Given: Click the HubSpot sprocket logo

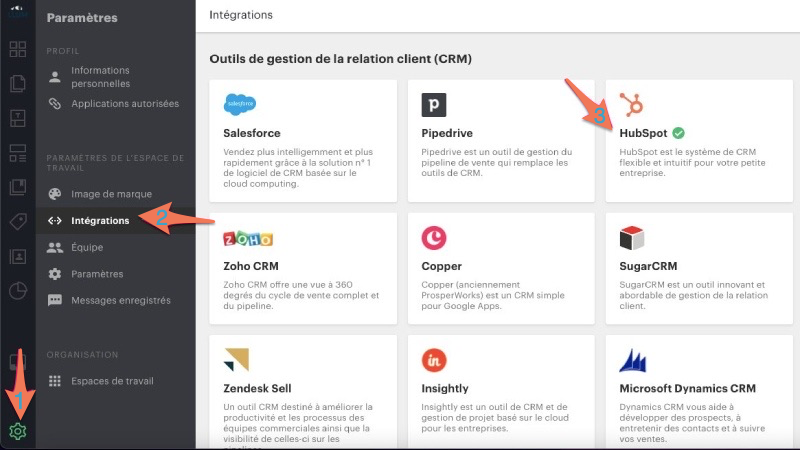Looking at the screenshot, I should click(x=631, y=105).
